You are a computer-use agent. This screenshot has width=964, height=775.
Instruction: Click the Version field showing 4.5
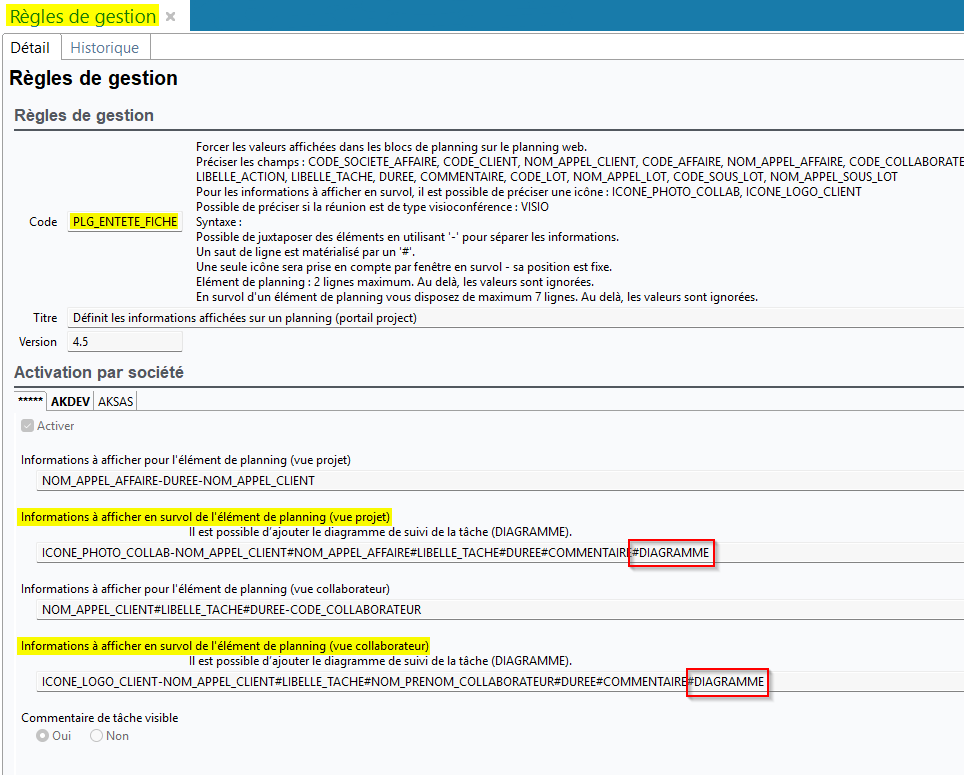click(125, 342)
